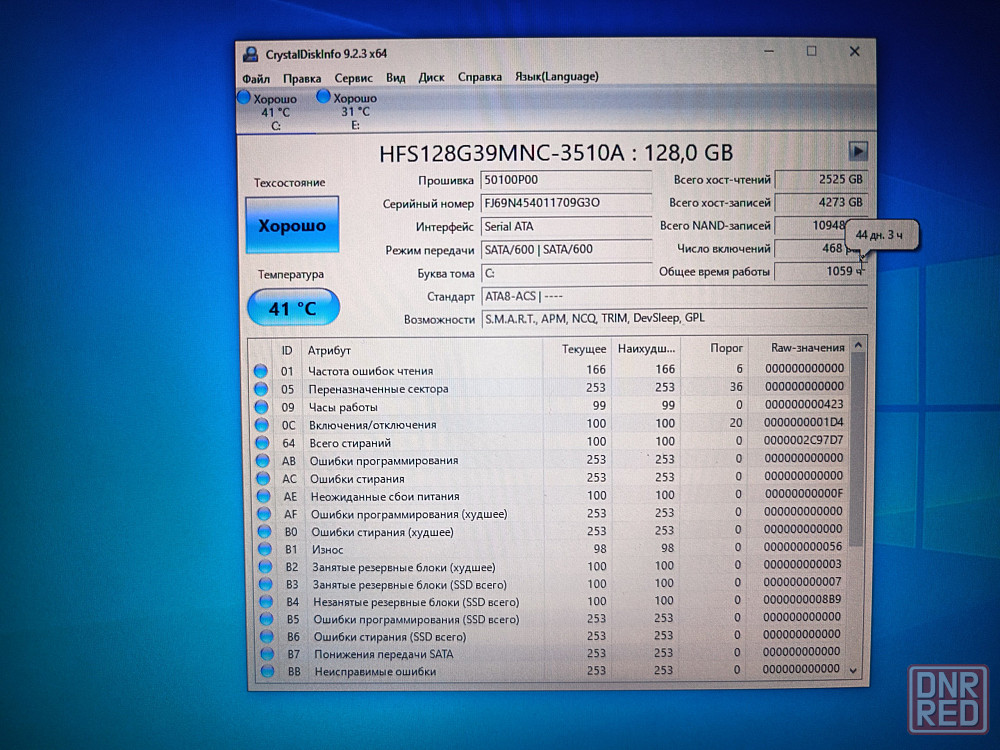Click the attribute list scrollbar thumb
The height and width of the screenshot is (750, 1000).
click(x=858, y=450)
